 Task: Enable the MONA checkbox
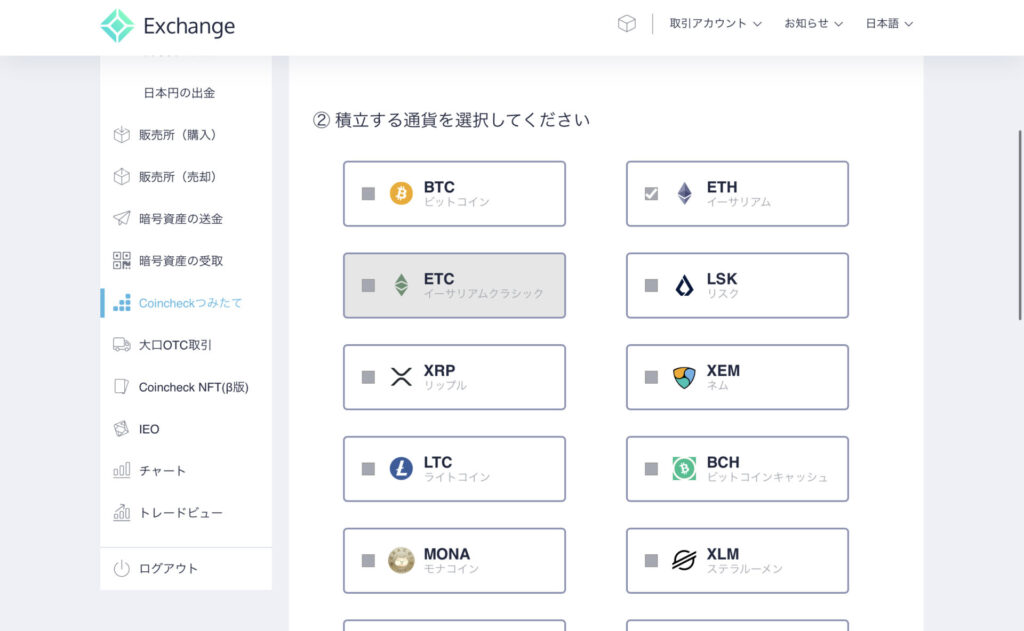click(x=368, y=560)
